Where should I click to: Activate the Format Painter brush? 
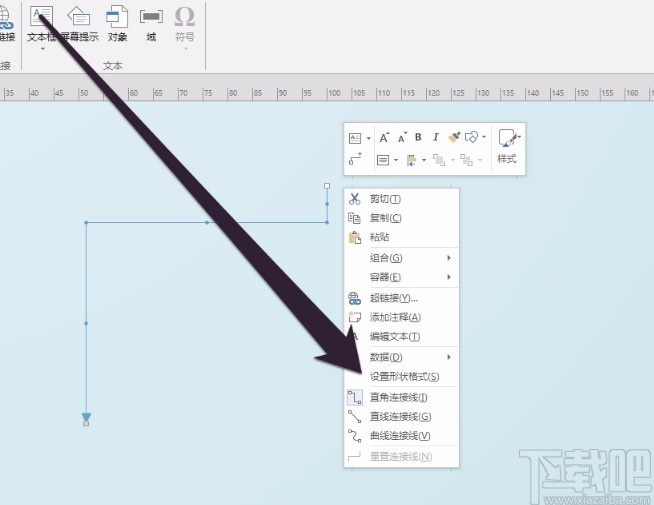[454, 137]
